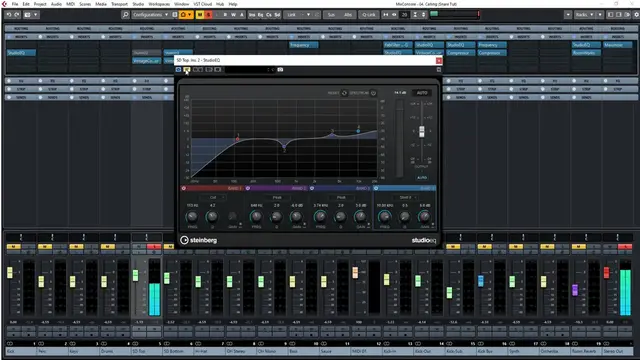Click Band 2 gain knob

point(296,216)
